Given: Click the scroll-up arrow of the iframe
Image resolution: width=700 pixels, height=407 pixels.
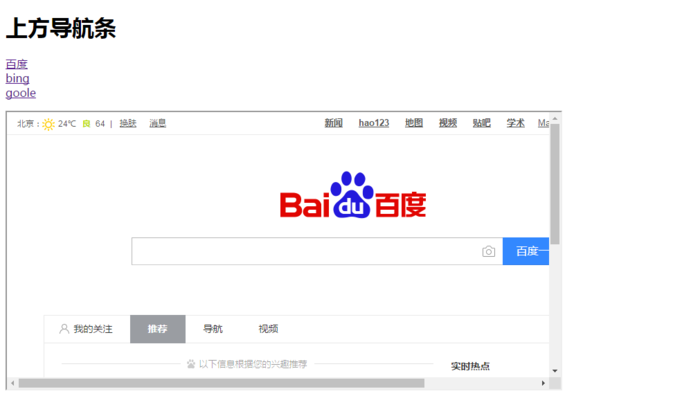Looking at the screenshot, I should [555, 119].
